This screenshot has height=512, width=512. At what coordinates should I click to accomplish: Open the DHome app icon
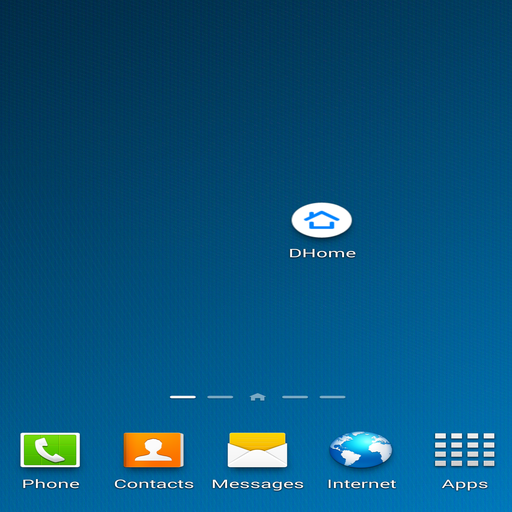[x=322, y=220]
